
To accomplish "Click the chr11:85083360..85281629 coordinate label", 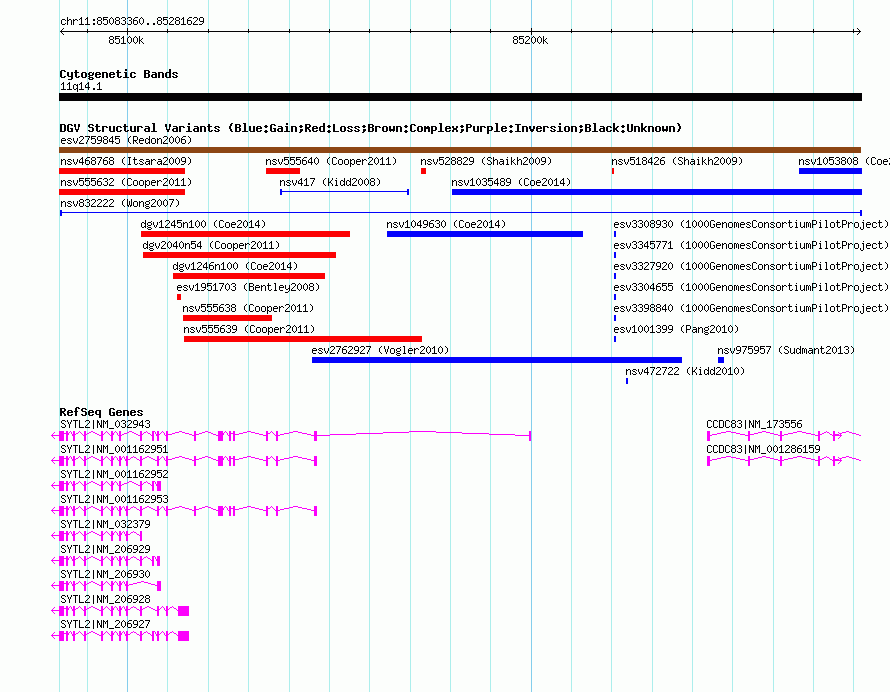I will tap(132, 22).
